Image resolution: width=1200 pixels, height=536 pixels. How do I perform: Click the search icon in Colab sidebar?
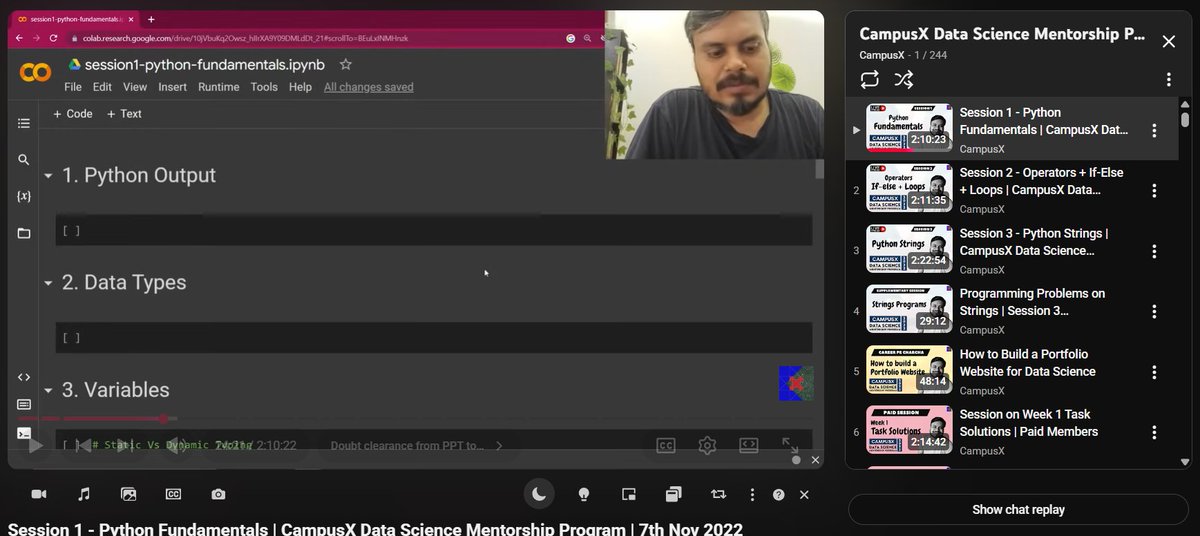pyautogui.click(x=24, y=159)
